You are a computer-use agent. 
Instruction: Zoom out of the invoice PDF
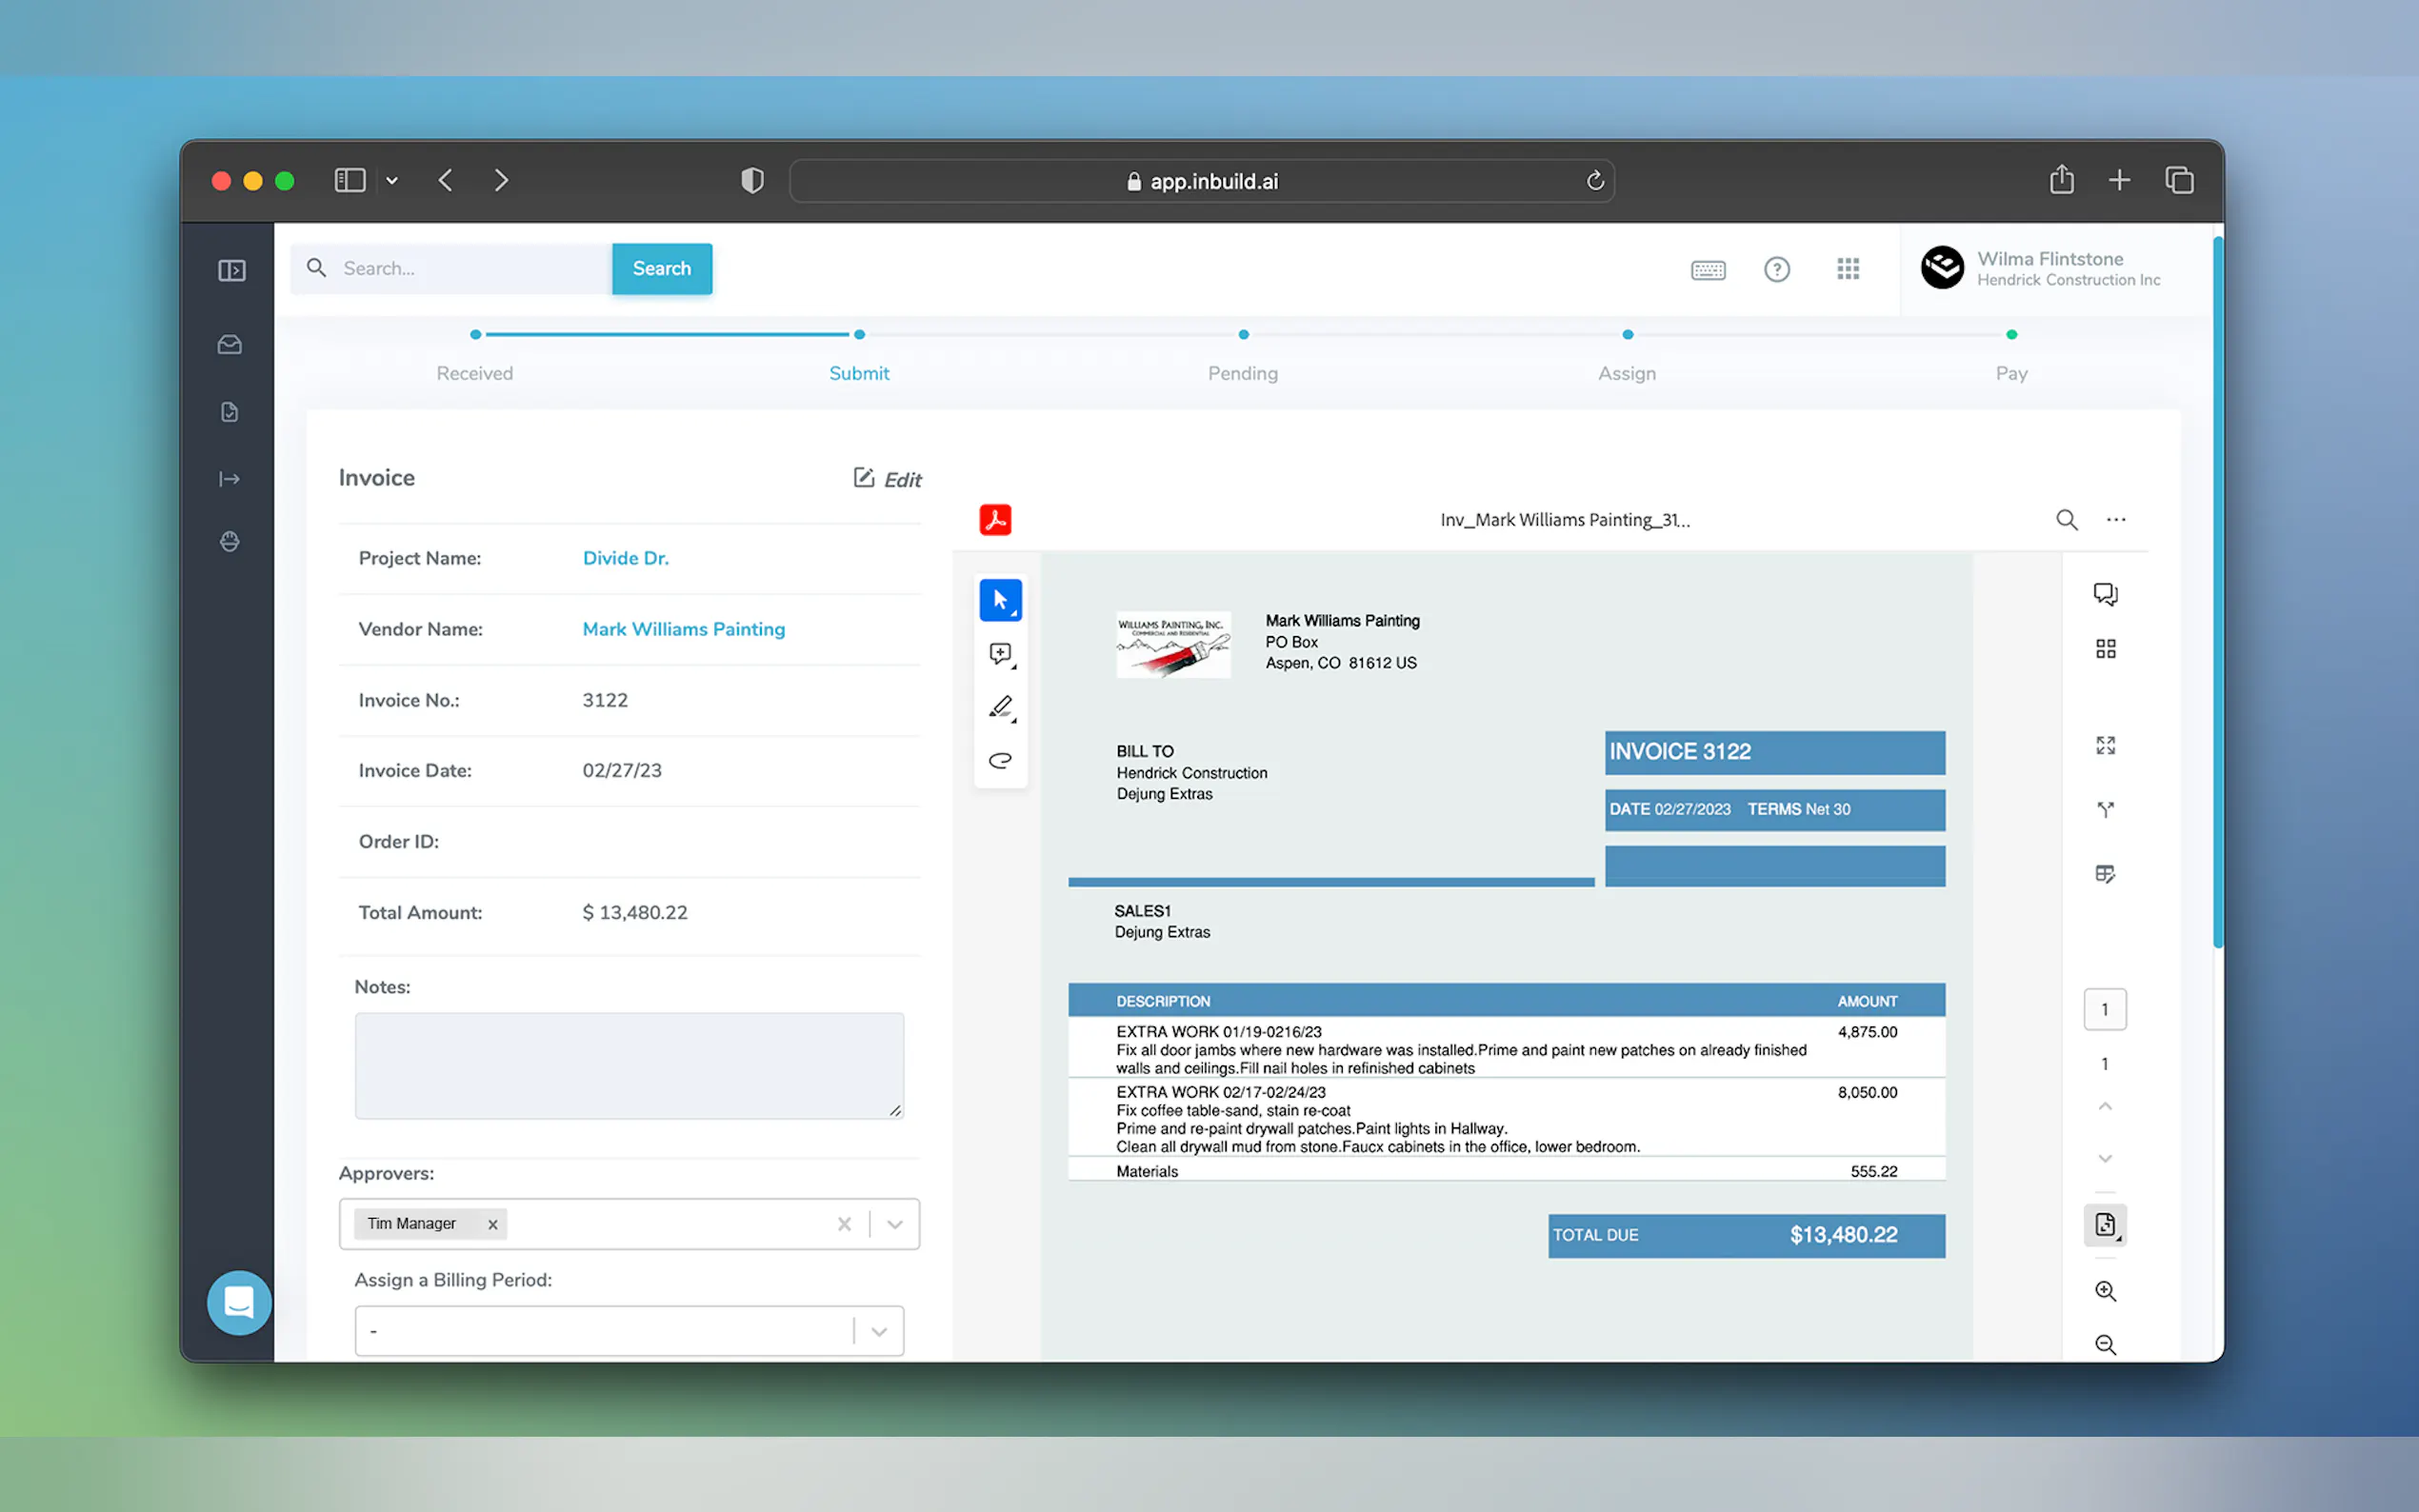tap(2105, 1345)
